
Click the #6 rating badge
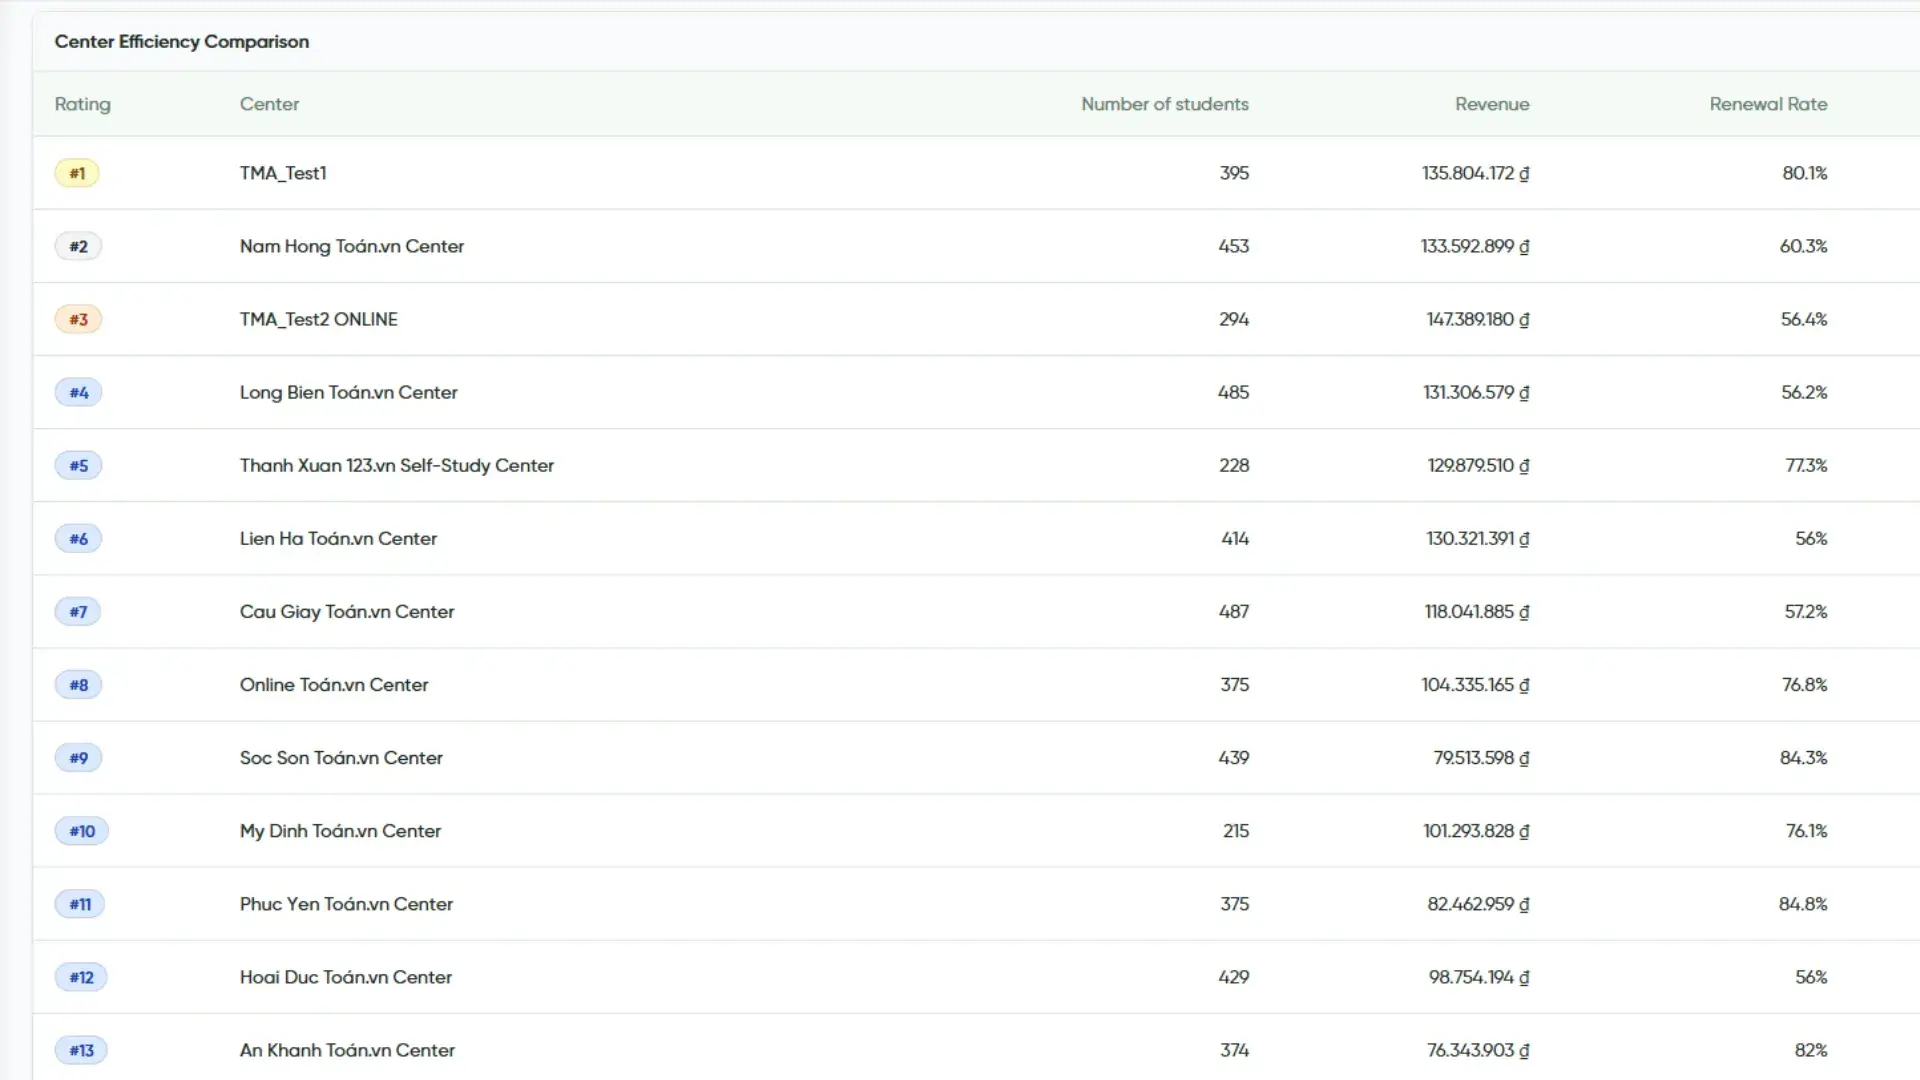pos(78,538)
